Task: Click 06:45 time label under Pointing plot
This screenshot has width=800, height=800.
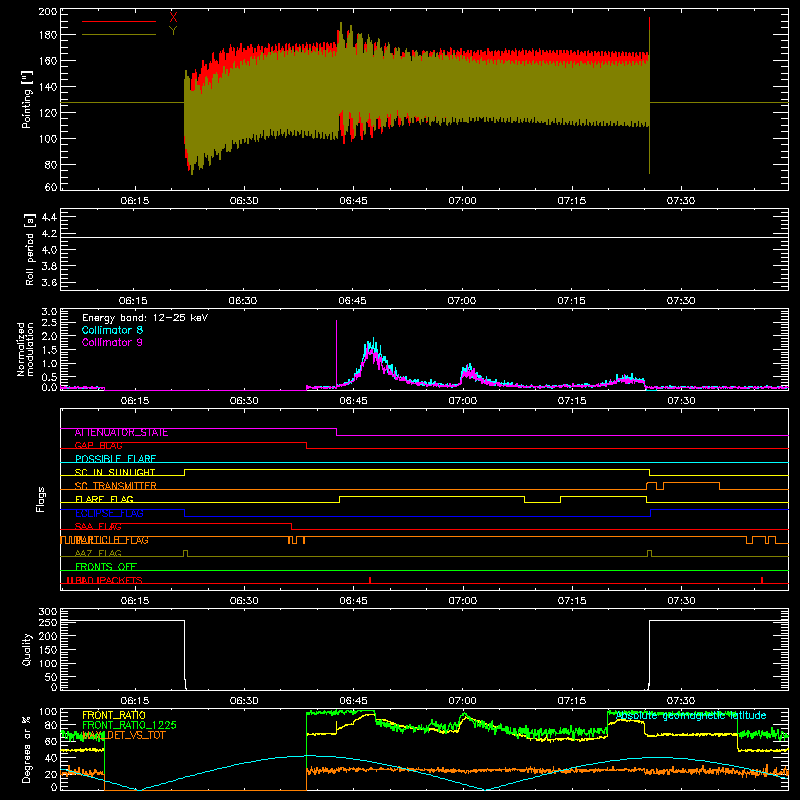Action: coord(353,201)
